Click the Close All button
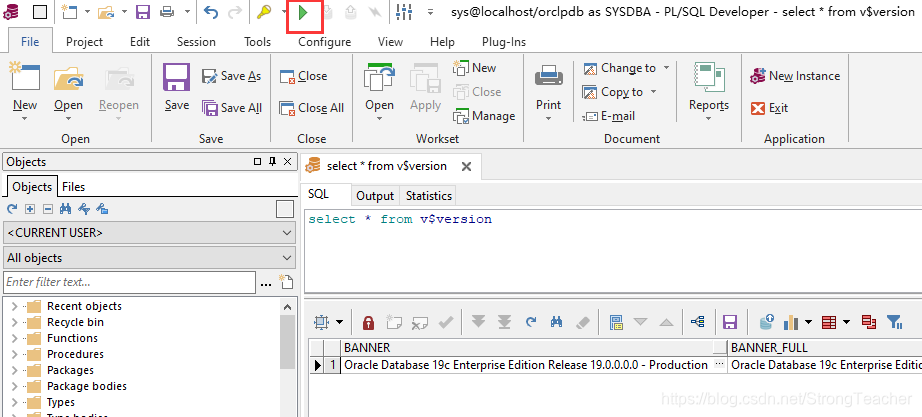Screen dimensions: 922x417 pos(312,108)
